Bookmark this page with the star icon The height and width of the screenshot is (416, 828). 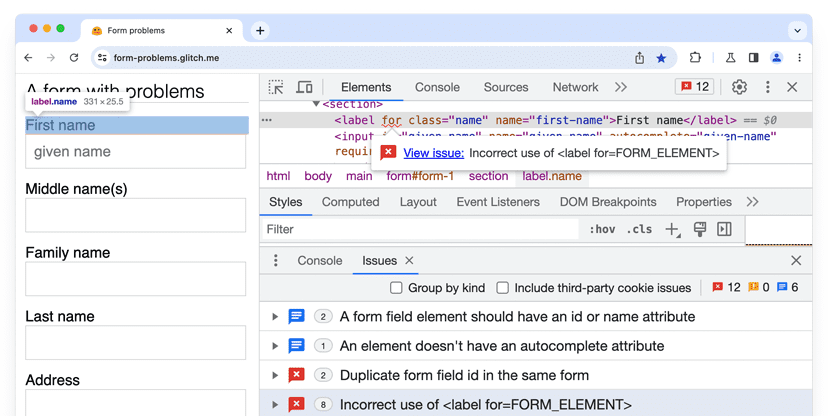tap(661, 58)
